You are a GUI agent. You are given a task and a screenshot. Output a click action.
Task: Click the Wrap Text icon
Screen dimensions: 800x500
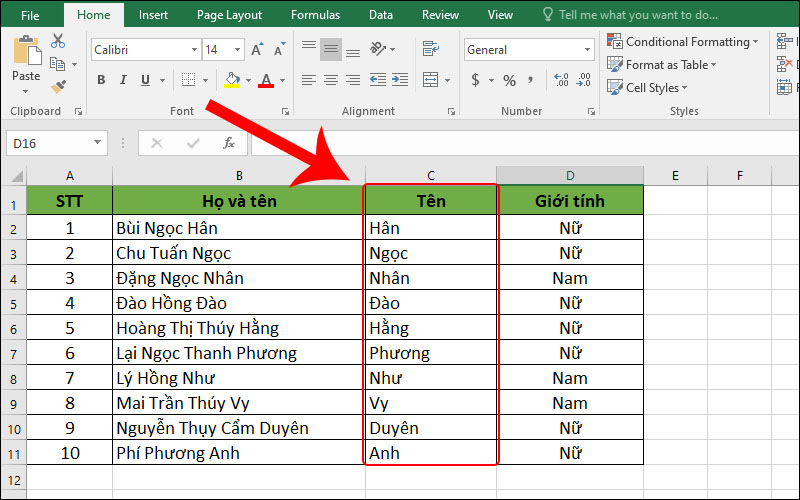pyautogui.click(x=430, y=49)
